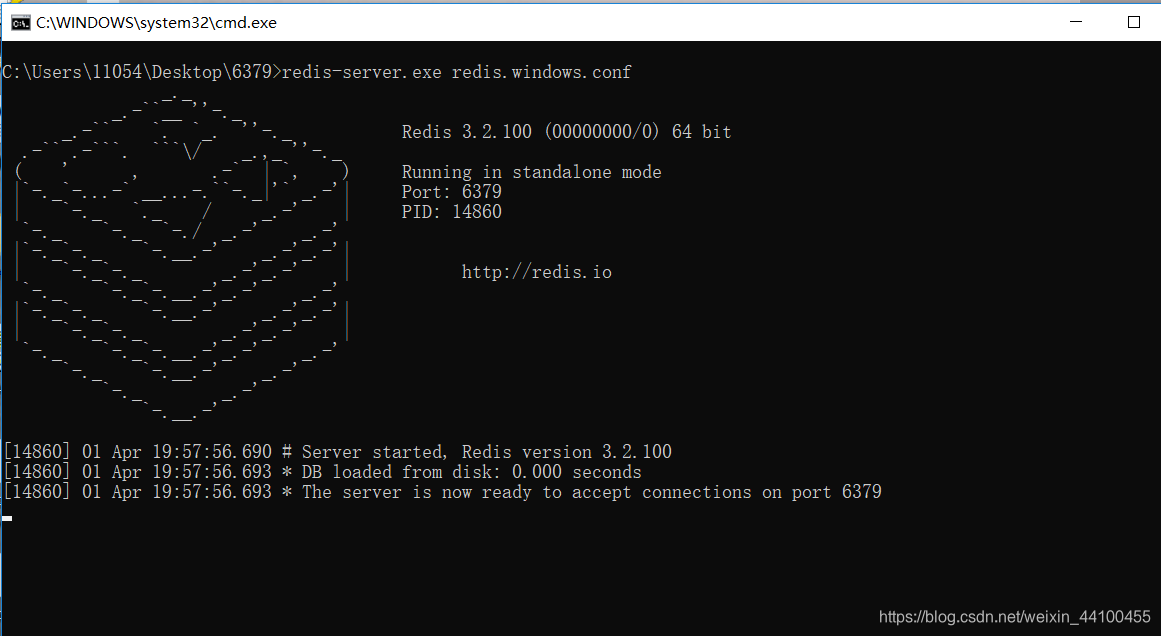This screenshot has width=1161, height=636.
Task: Click the title text C:\WINDOWS\system32\cmd.exe
Action: click(x=156, y=23)
